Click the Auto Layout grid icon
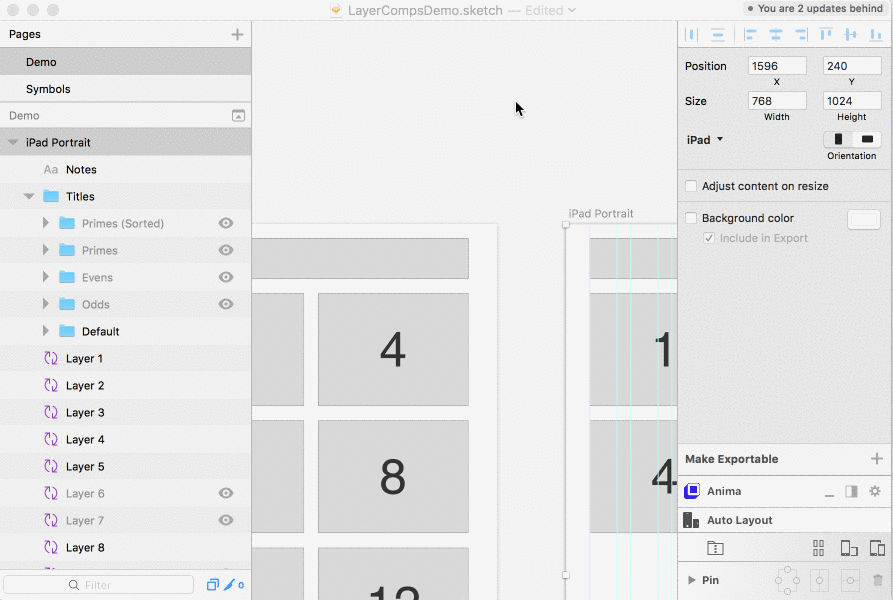Viewport: 893px width, 600px height. (818, 548)
